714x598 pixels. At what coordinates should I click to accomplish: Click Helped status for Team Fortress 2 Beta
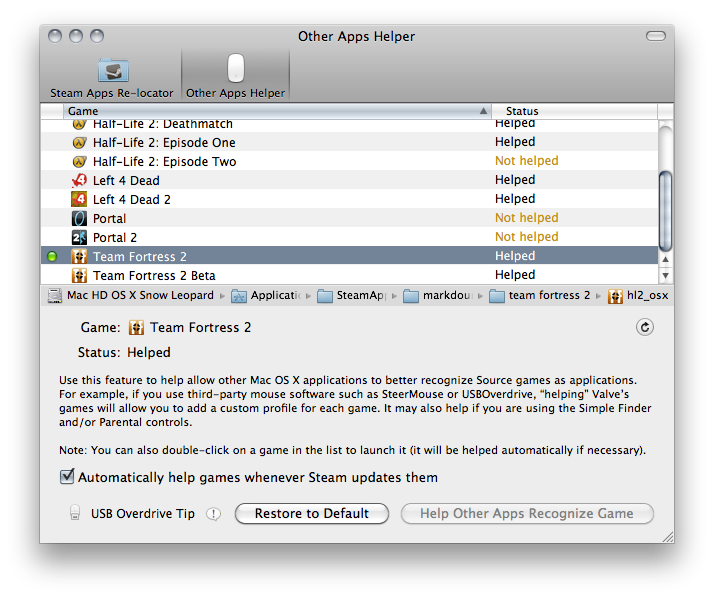click(515, 275)
